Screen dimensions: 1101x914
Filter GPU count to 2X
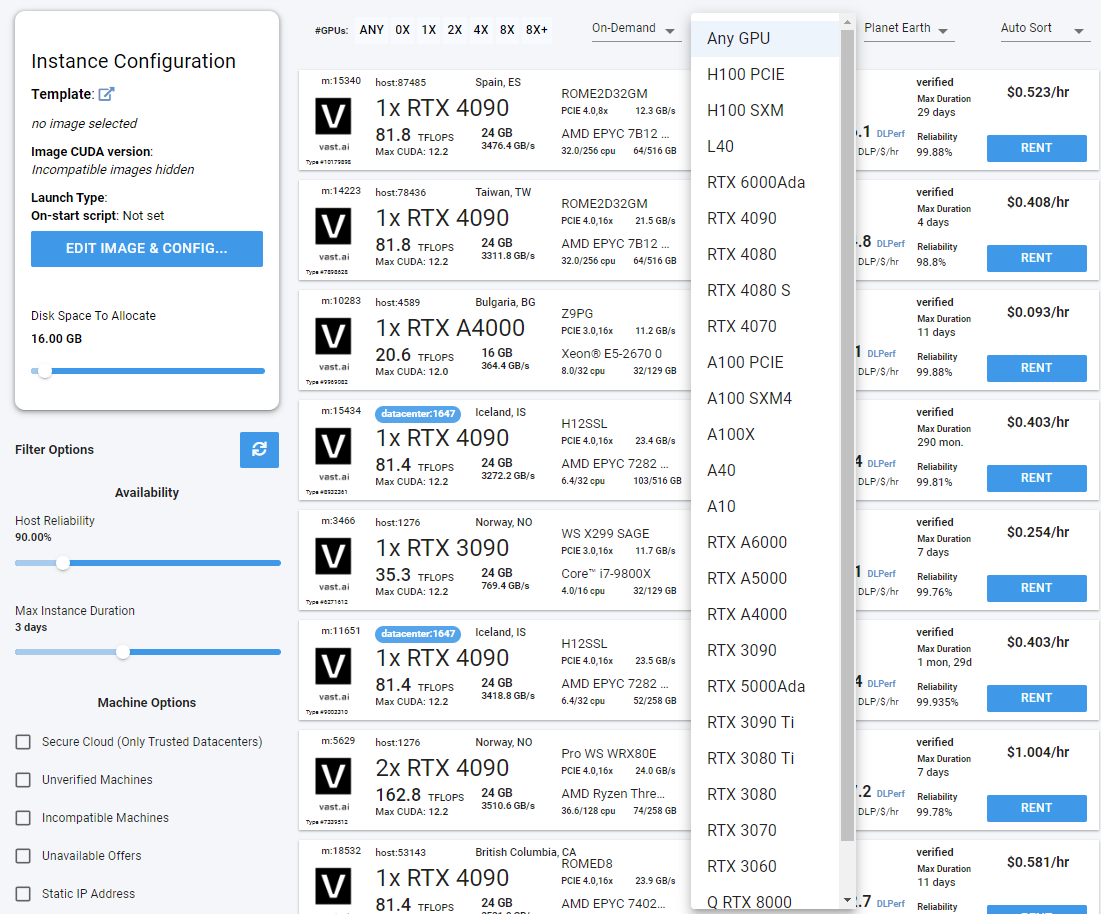pyautogui.click(x=455, y=30)
